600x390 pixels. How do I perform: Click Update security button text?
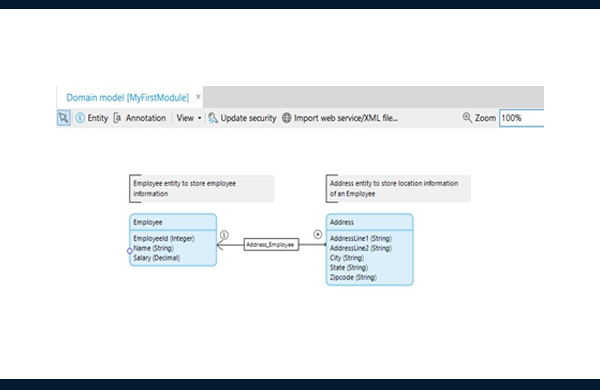click(x=248, y=118)
